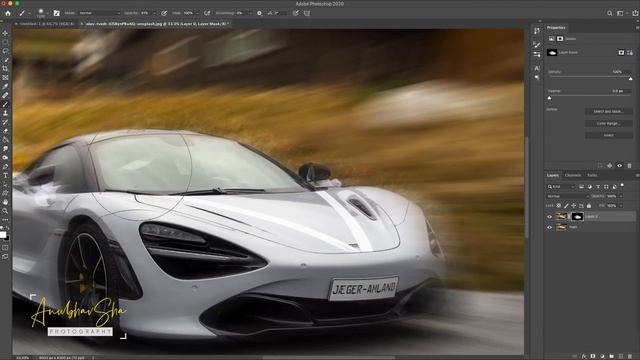Select the unsplash.jpg document tab

coord(156,24)
